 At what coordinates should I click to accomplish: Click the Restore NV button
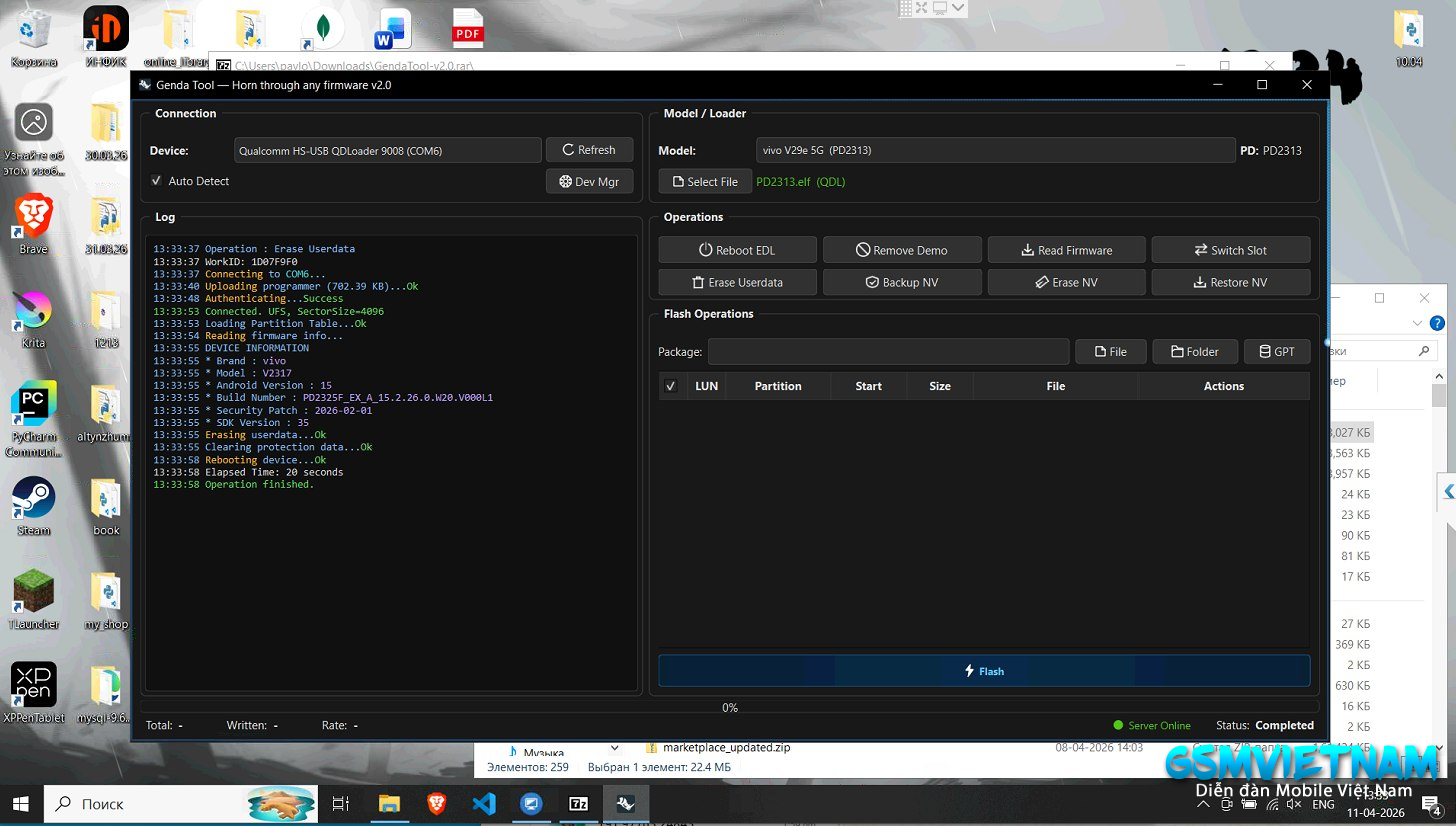pyautogui.click(x=1230, y=282)
